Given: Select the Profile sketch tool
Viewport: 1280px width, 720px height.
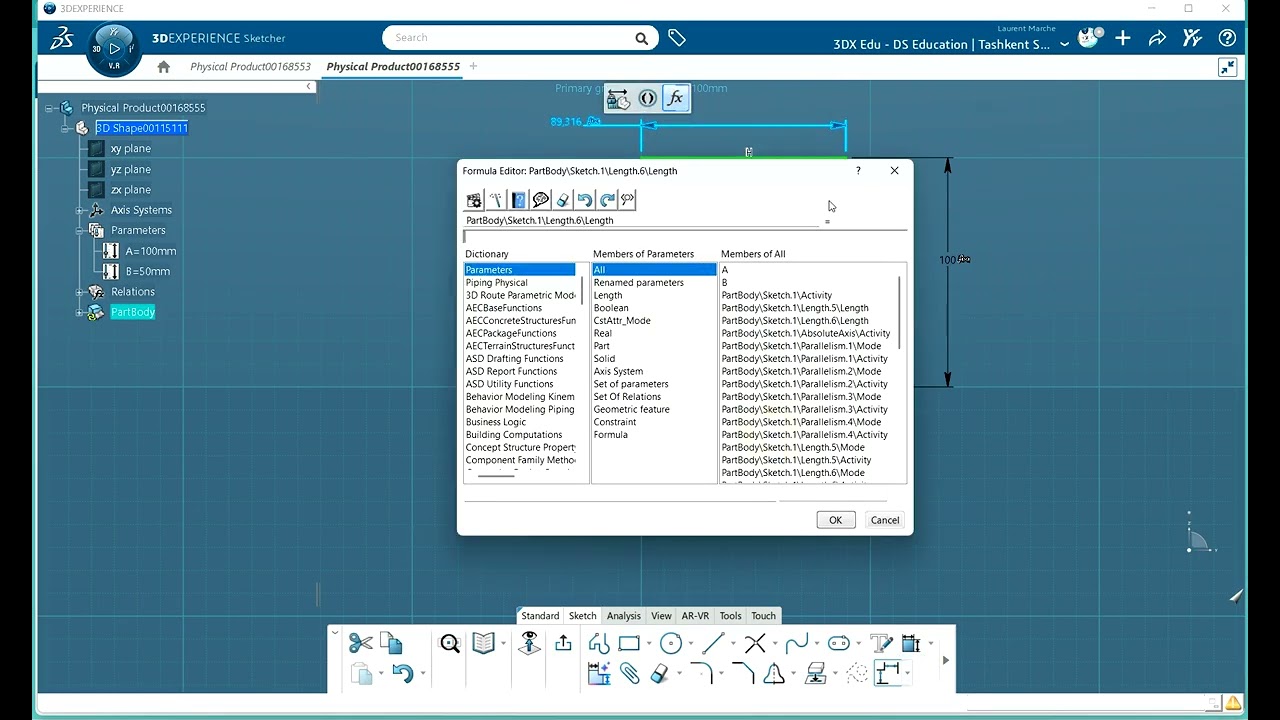Looking at the screenshot, I should pos(599,644).
